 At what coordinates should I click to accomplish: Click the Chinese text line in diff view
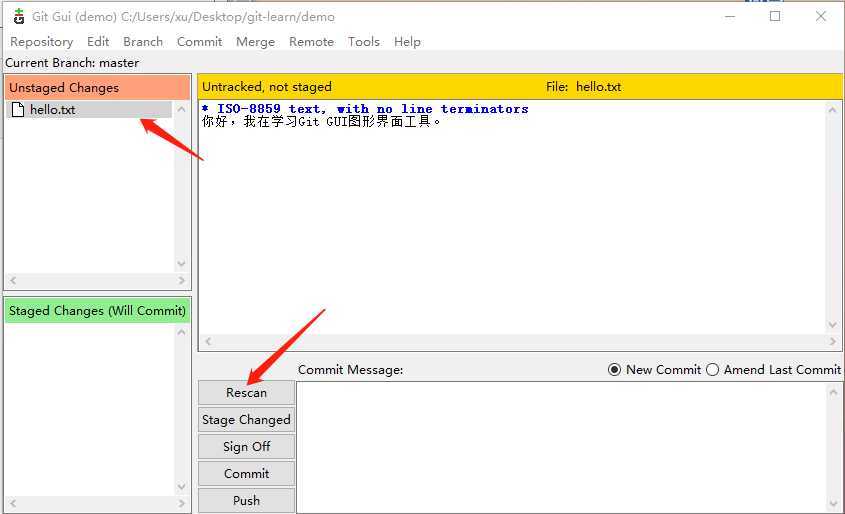click(321, 122)
